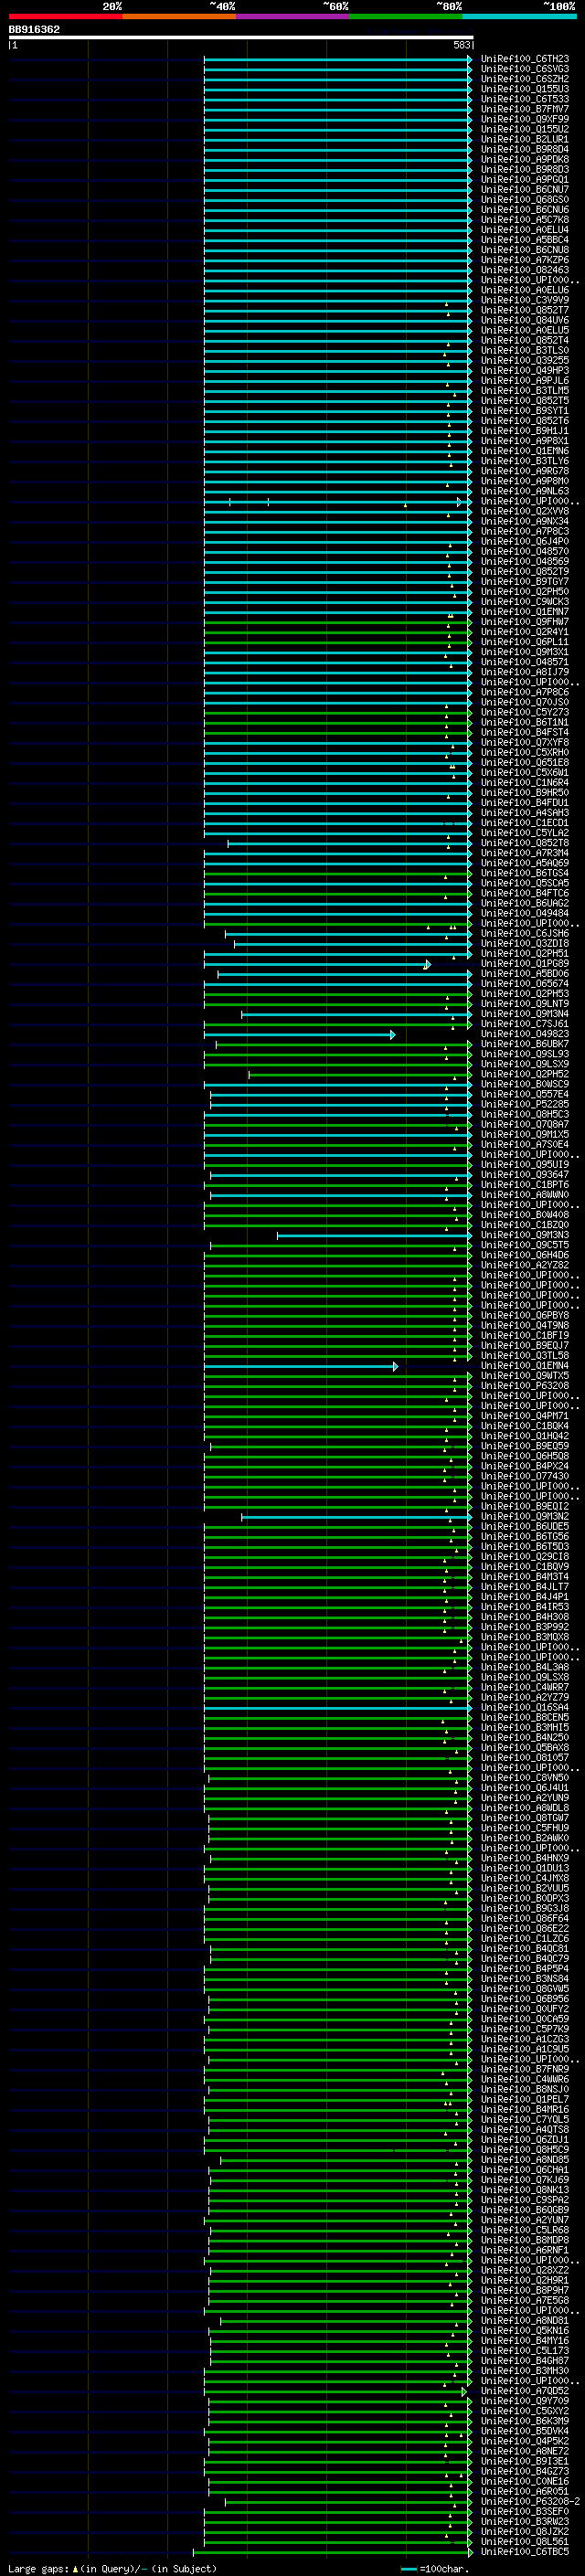
Task: Click hit UniRef100_A2YZ82
Action: coord(524,1265)
